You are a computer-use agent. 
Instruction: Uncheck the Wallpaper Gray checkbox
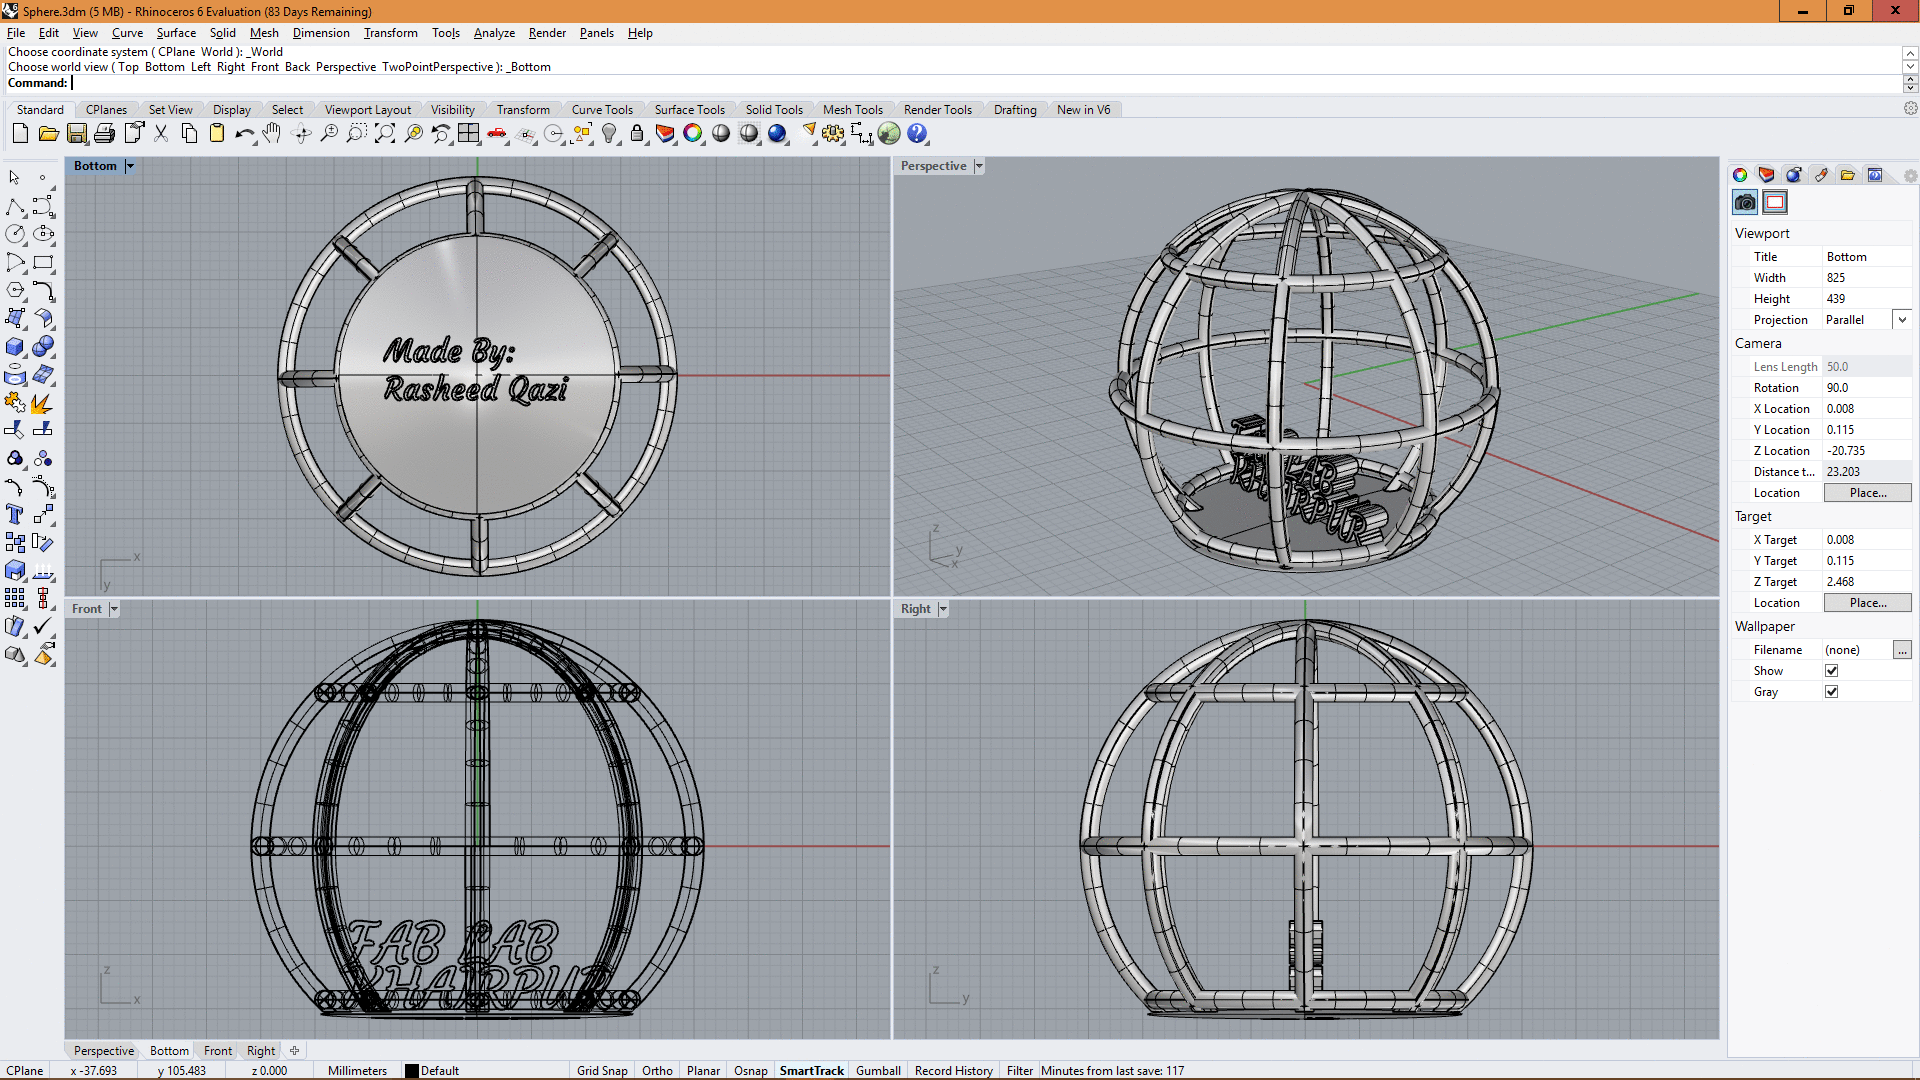tap(1831, 692)
